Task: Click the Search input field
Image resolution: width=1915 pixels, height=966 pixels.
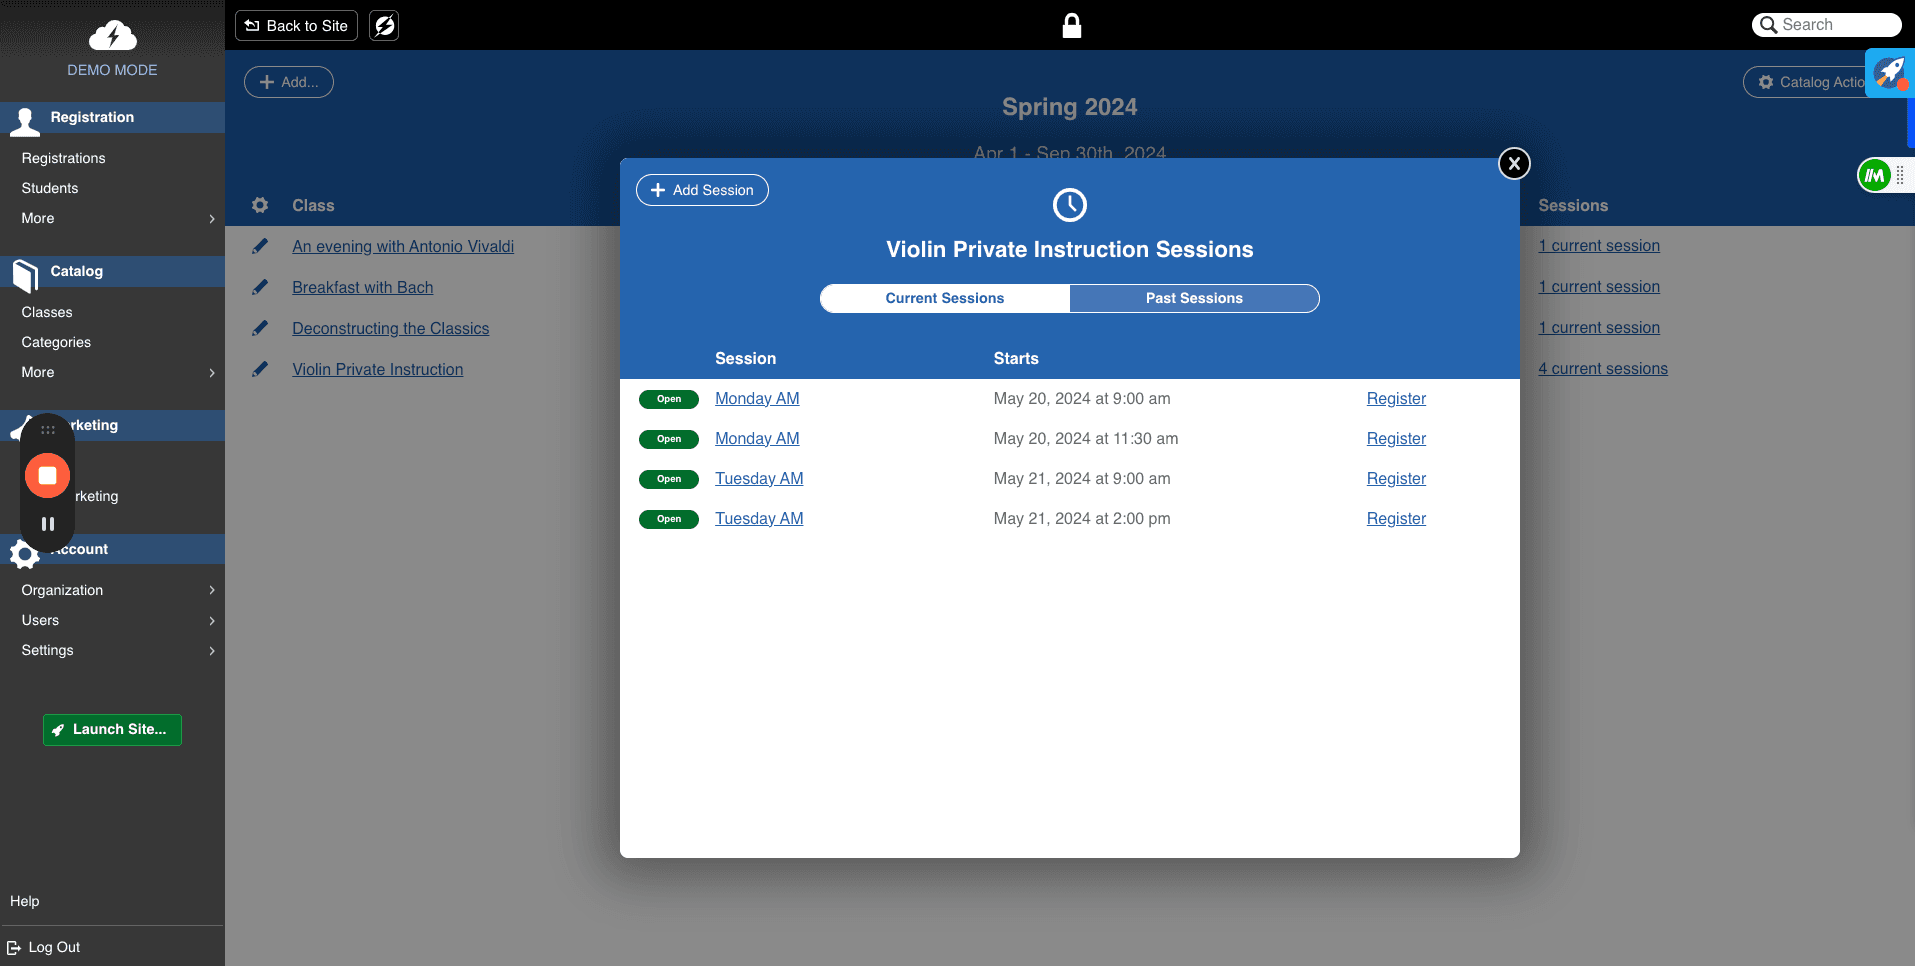Action: 1826,25
